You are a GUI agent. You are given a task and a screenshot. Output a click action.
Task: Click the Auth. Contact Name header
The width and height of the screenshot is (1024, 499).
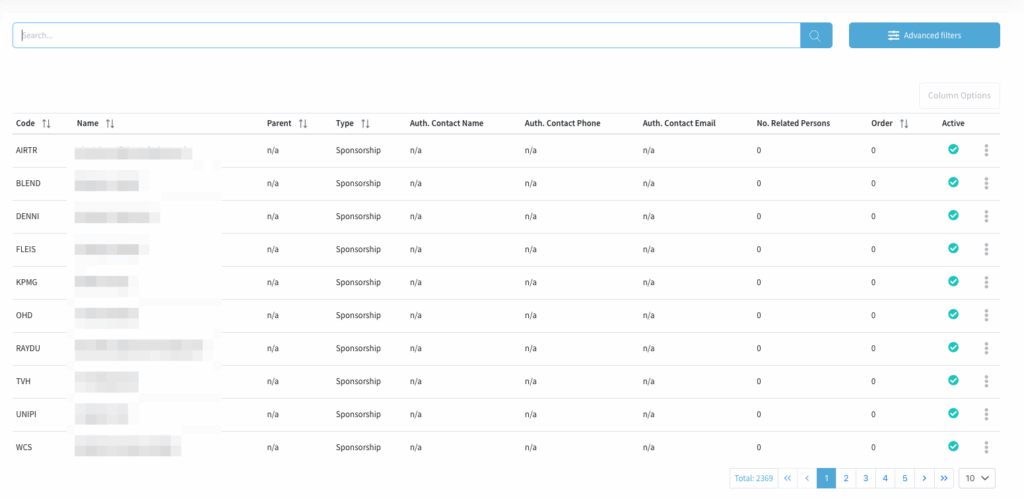(x=447, y=123)
